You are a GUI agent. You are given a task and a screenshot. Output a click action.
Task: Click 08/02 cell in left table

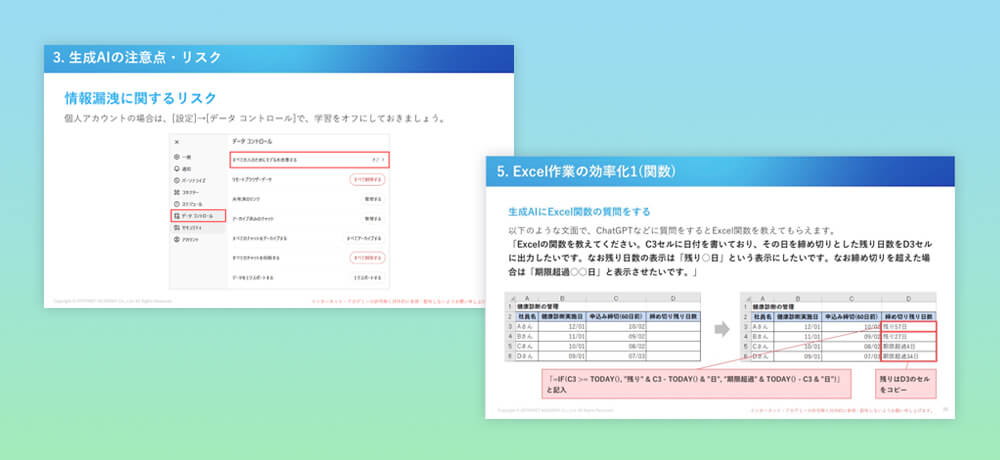pos(615,346)
